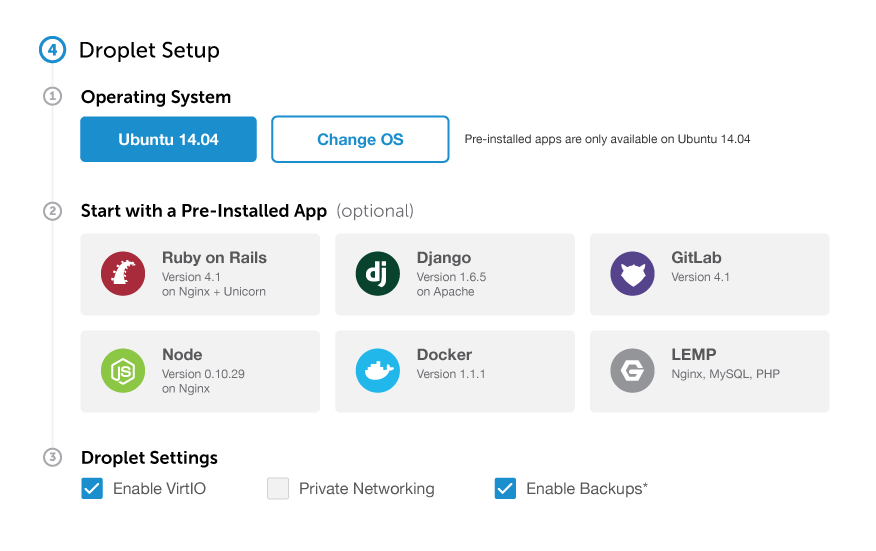Click the gray LEMP logo icon
876x551 pixels.
[632, 371]
